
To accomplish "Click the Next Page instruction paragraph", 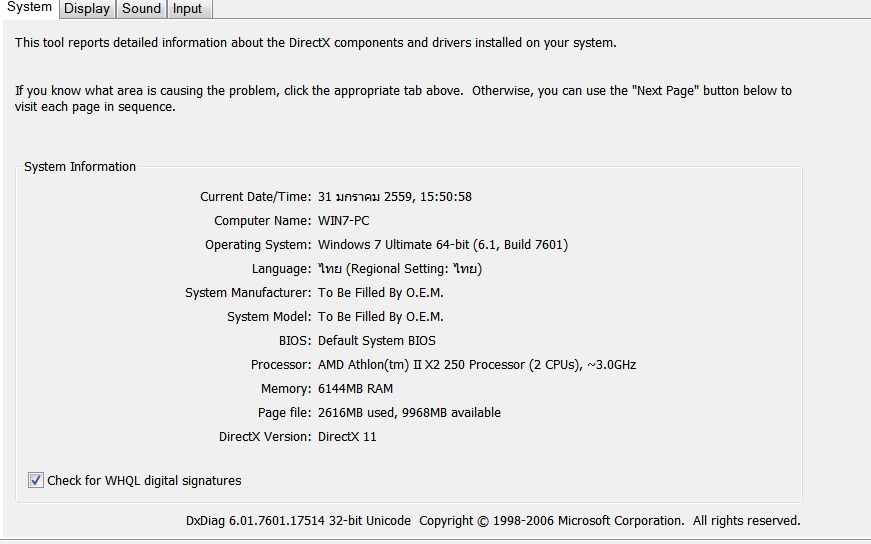I will (x=403, y=98).
